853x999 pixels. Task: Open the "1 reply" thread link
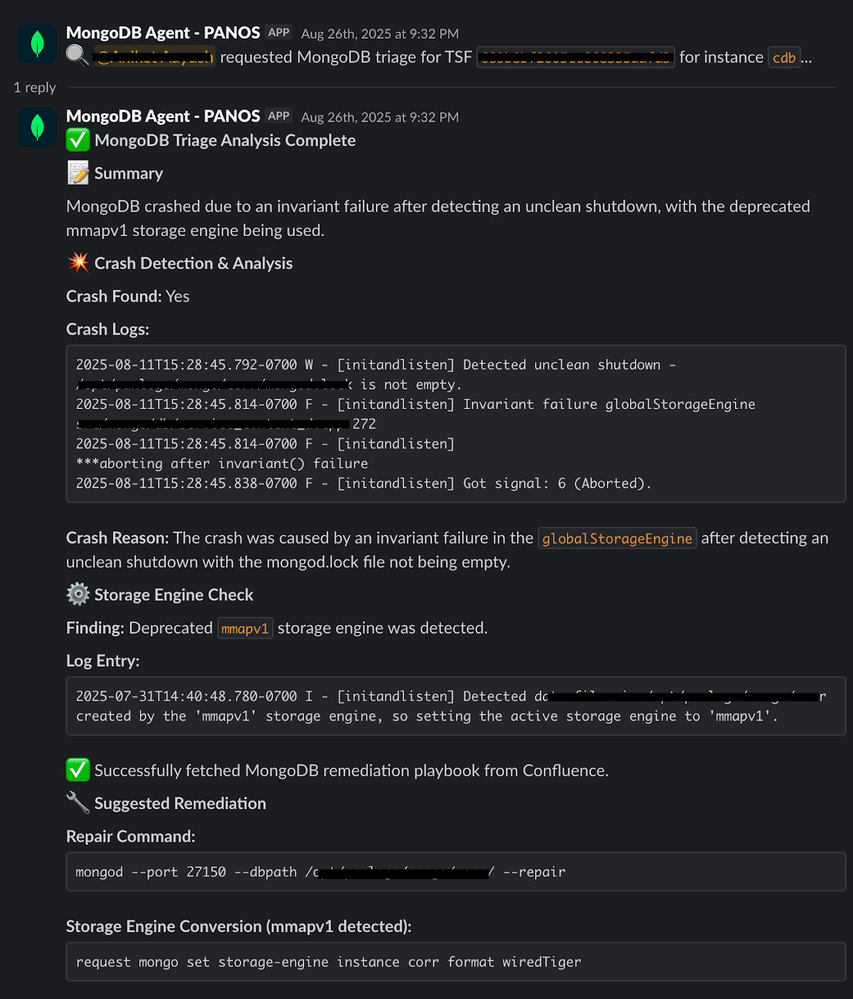coord(35,87)
